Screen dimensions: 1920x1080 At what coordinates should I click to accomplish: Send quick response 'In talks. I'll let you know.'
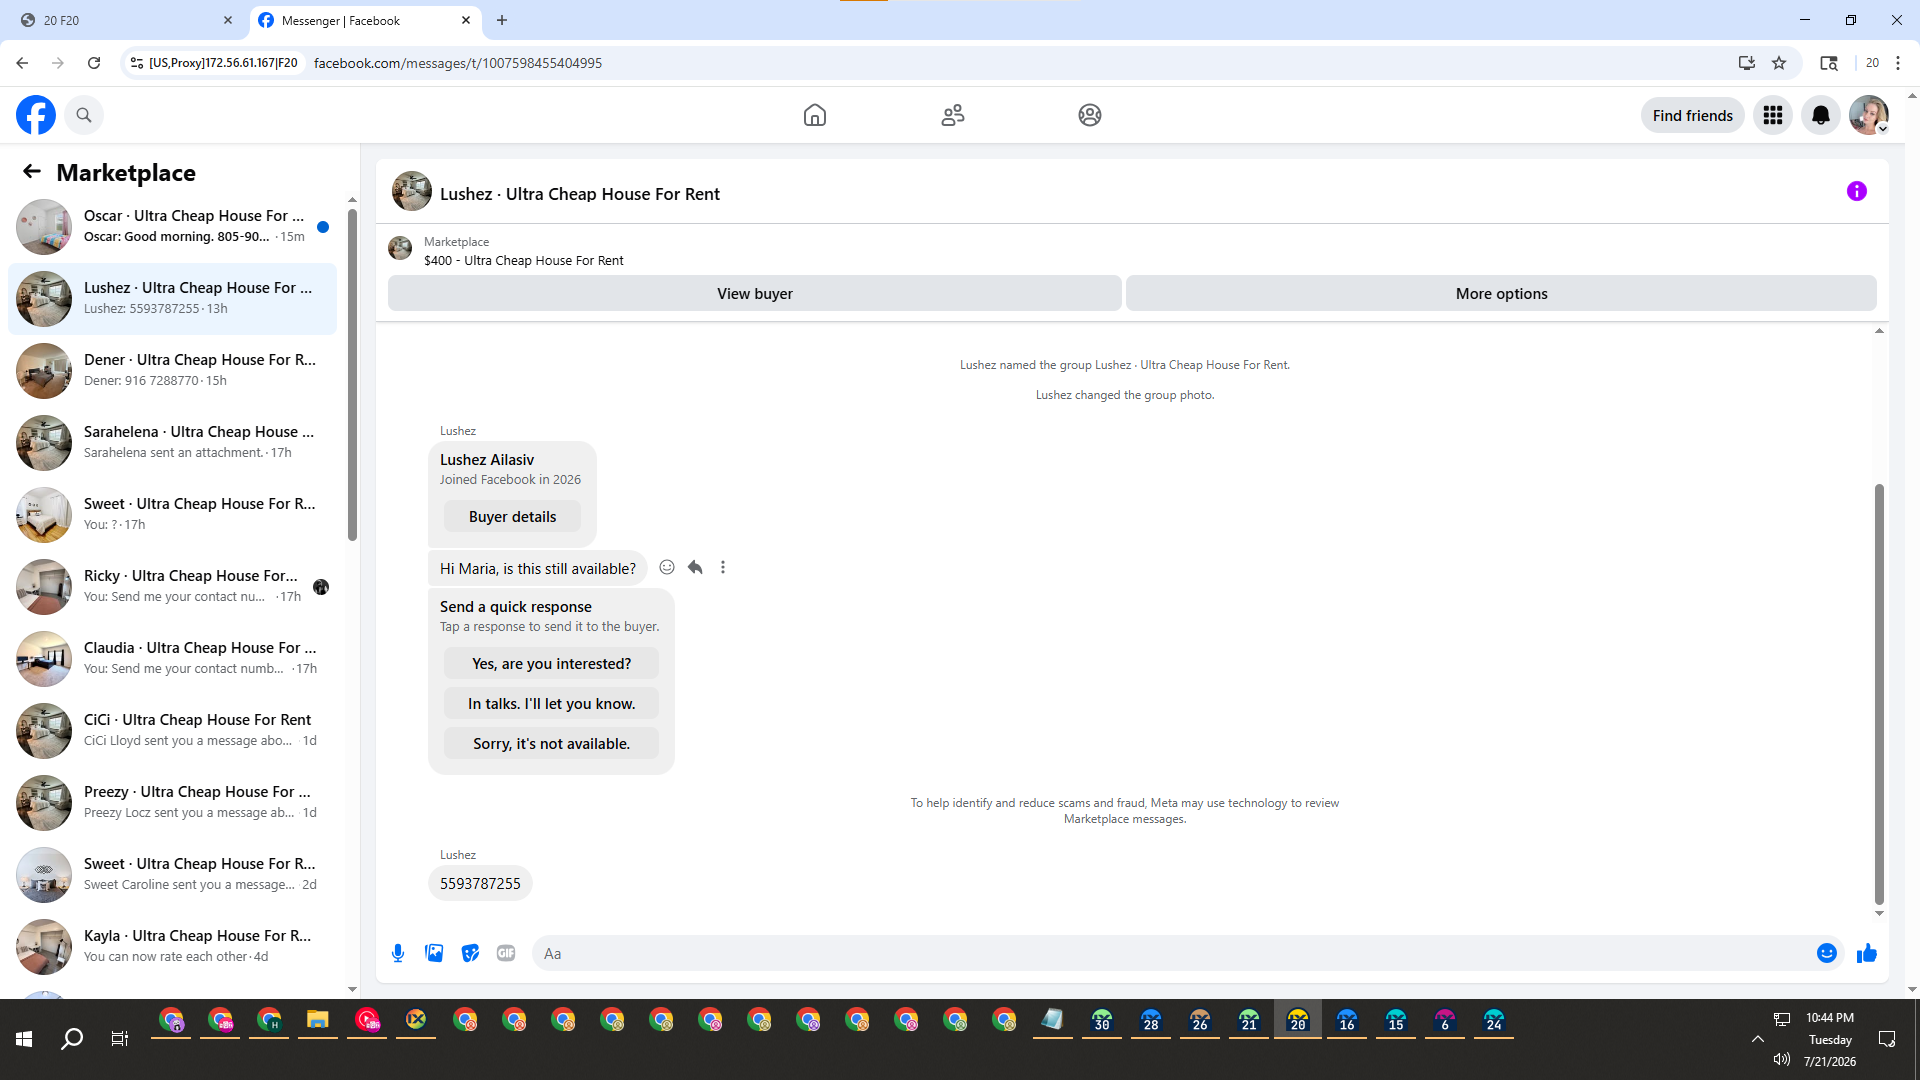551,703
